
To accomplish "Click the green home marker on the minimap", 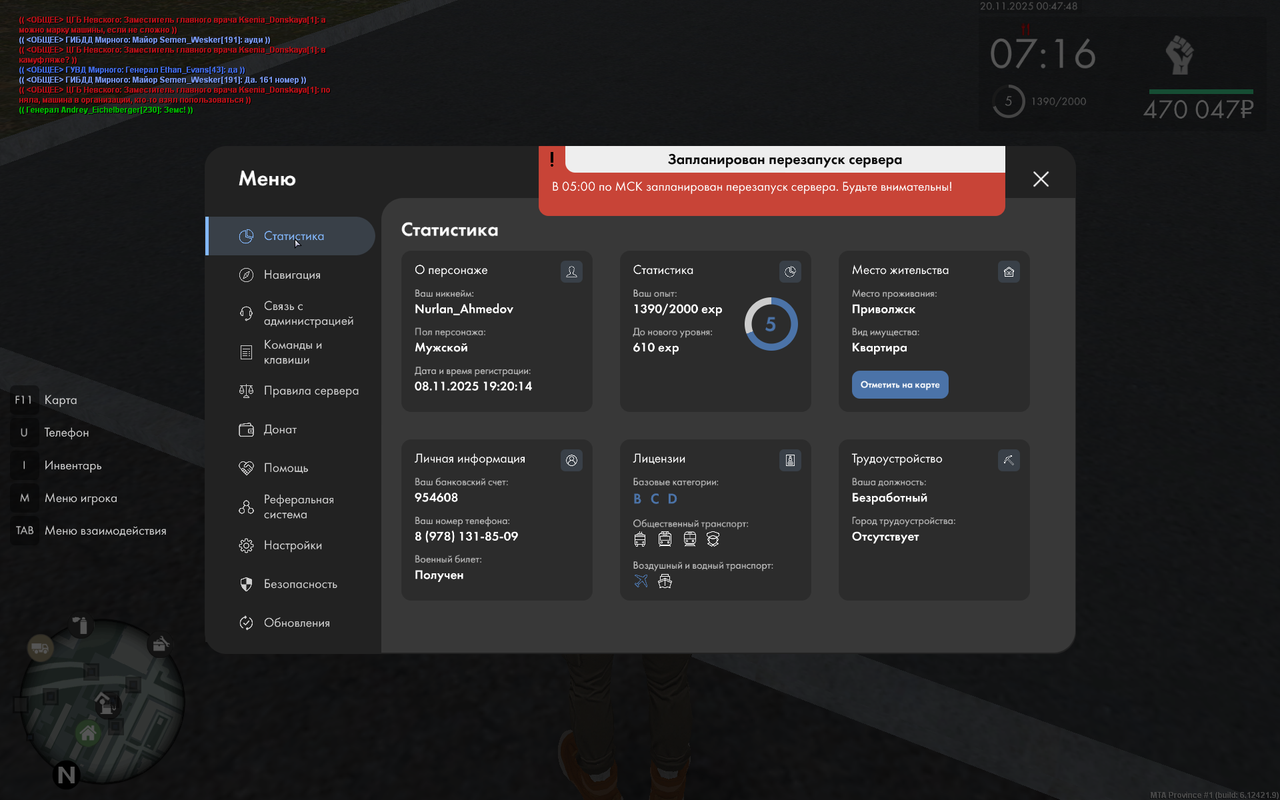I will pyautogui.click(x=87, y=734).
